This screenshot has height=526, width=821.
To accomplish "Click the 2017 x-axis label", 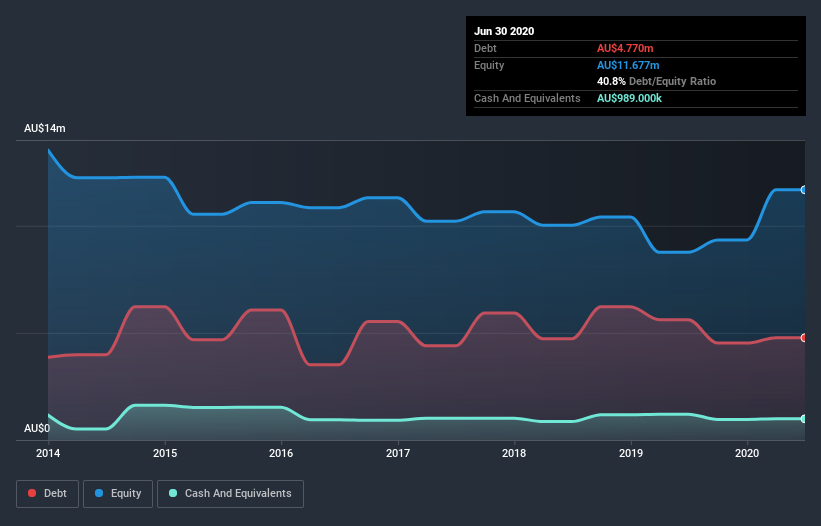I will [398, 453].
